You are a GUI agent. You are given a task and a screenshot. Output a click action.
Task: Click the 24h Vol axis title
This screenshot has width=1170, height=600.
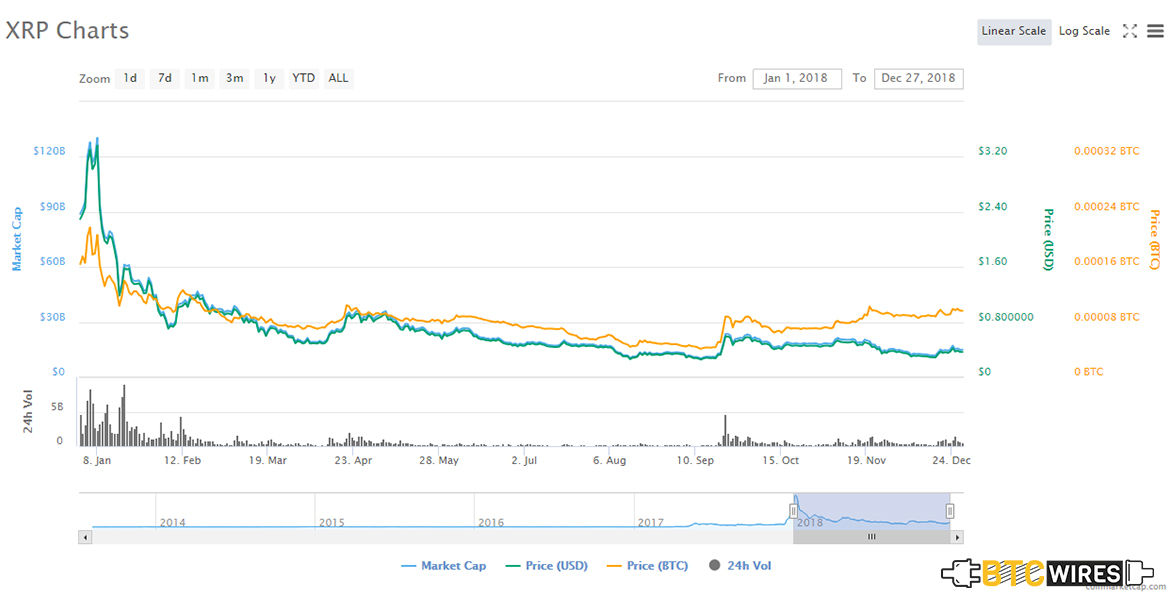[x=28, y=411]
